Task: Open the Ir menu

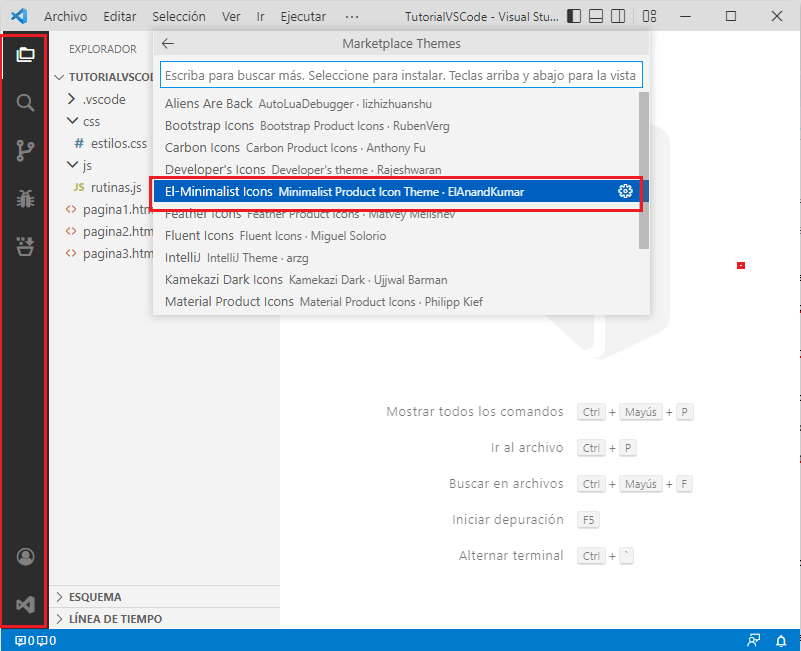Action: pos(261,17)
